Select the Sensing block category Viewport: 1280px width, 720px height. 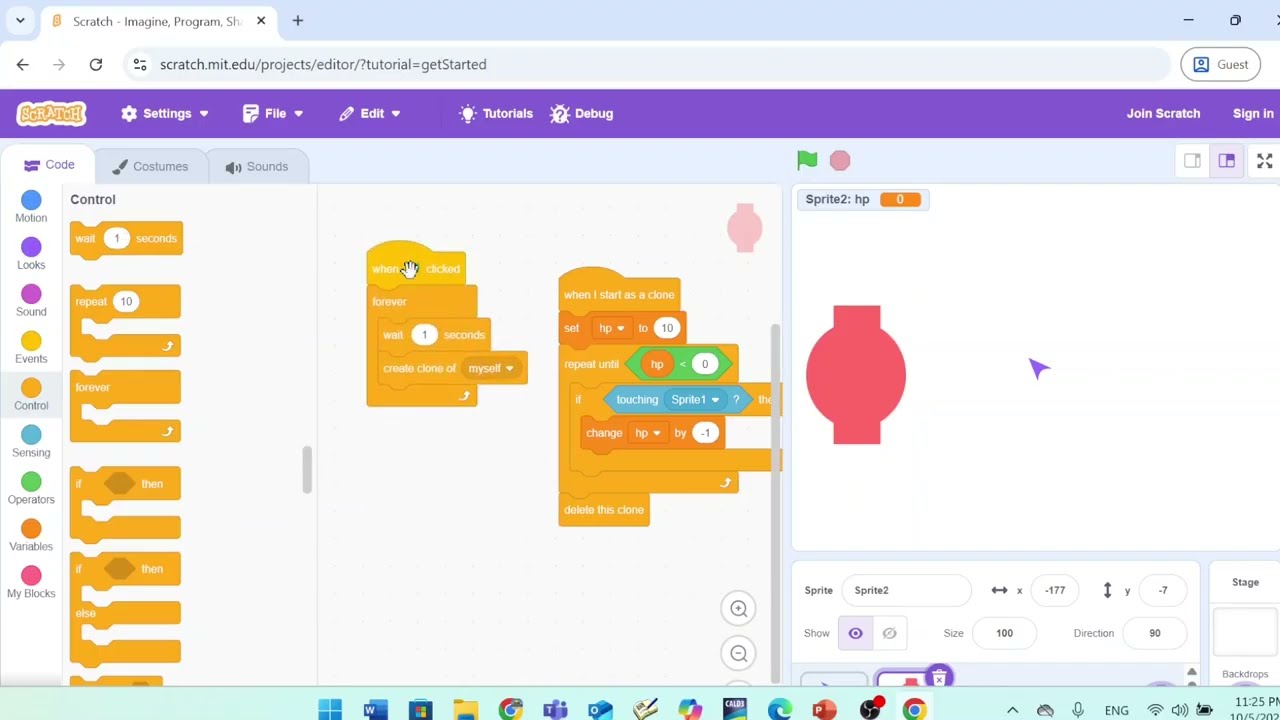pos(31,442)
